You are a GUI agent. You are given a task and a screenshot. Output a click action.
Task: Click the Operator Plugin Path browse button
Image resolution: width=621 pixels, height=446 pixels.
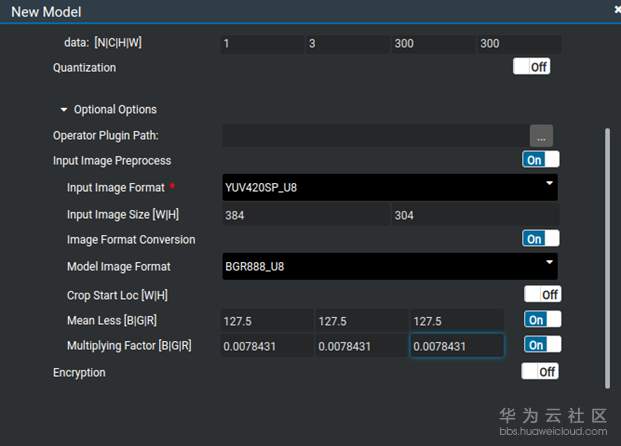[x=541, y=136]
